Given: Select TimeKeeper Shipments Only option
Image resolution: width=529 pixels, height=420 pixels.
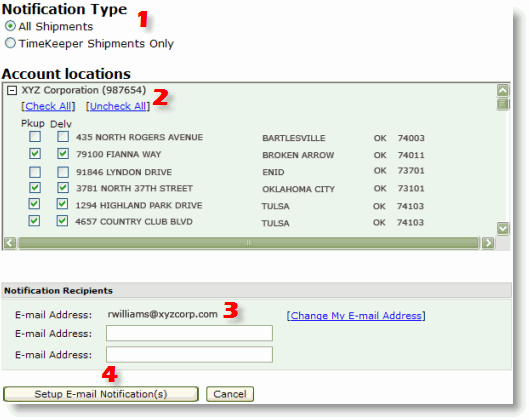Looking at the screenshot, I should (x=10, y=43).
